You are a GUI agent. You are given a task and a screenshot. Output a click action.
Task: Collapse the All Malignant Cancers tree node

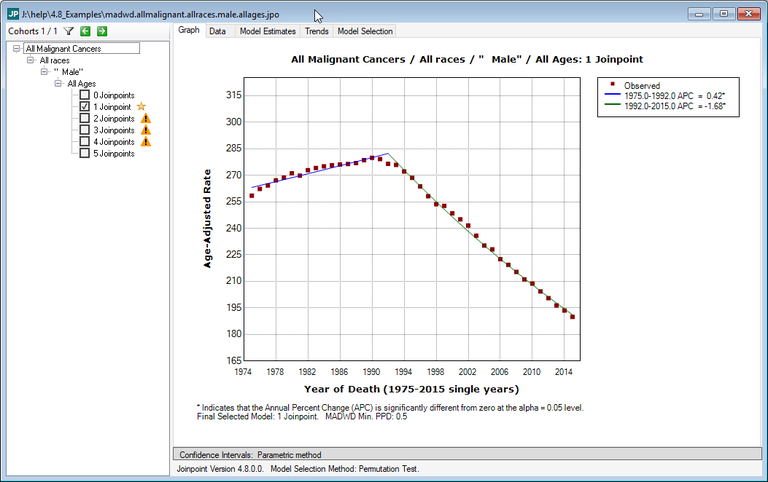click(x=17, y=48)
